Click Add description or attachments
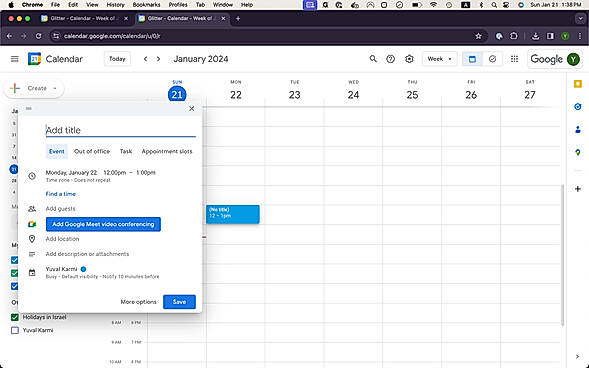This screenshot has height=368, width=589. [x=87, y=254]
